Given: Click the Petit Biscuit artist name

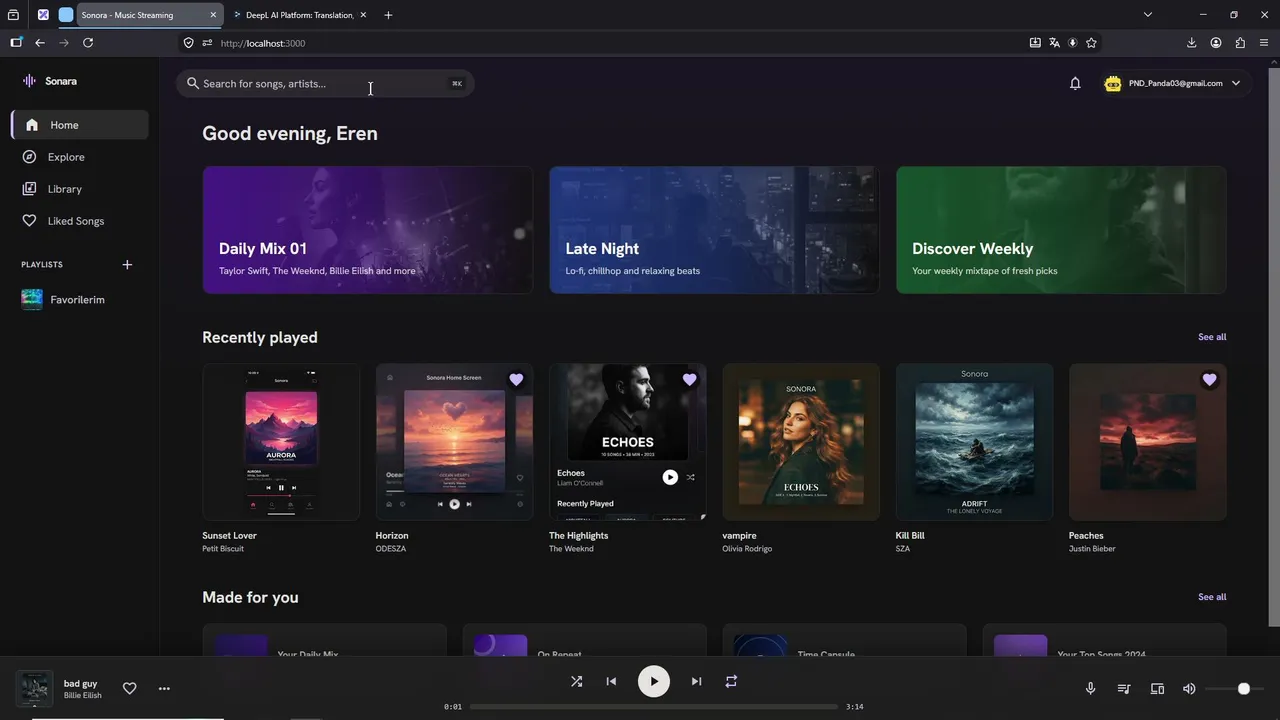Looking at the screenshot, I should coord(223,549).
